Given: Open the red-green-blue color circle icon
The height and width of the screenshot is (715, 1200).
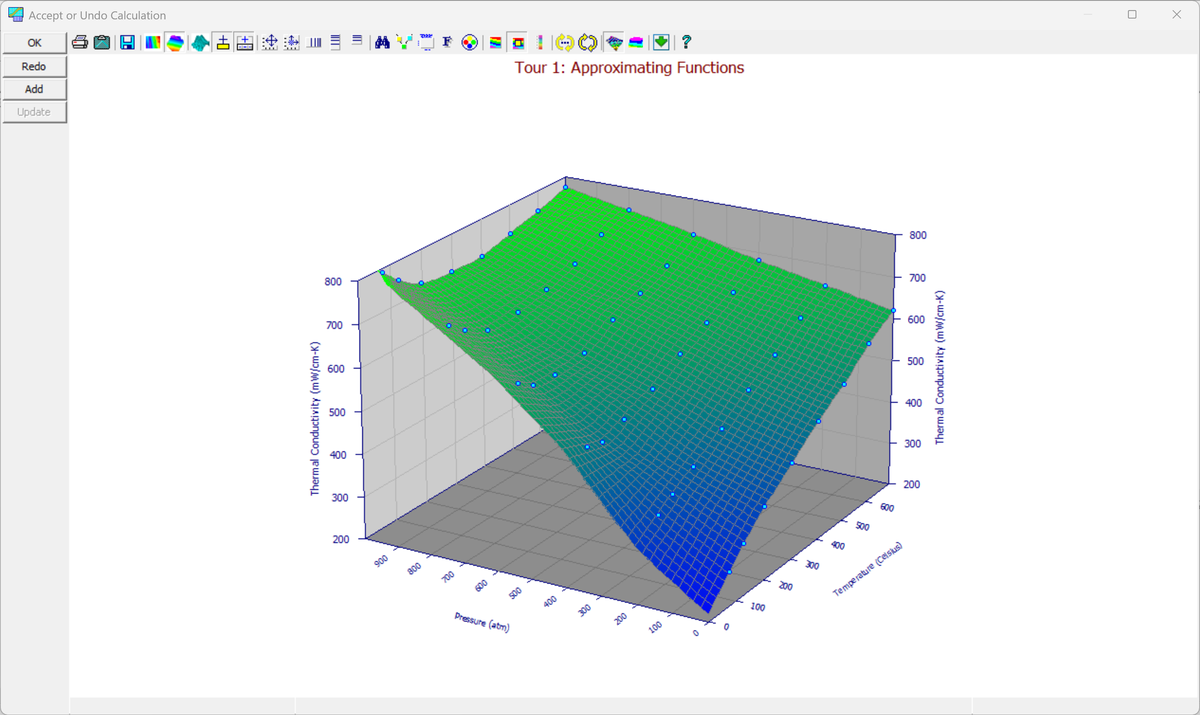Looking at the screenshot, I should 469,42.
